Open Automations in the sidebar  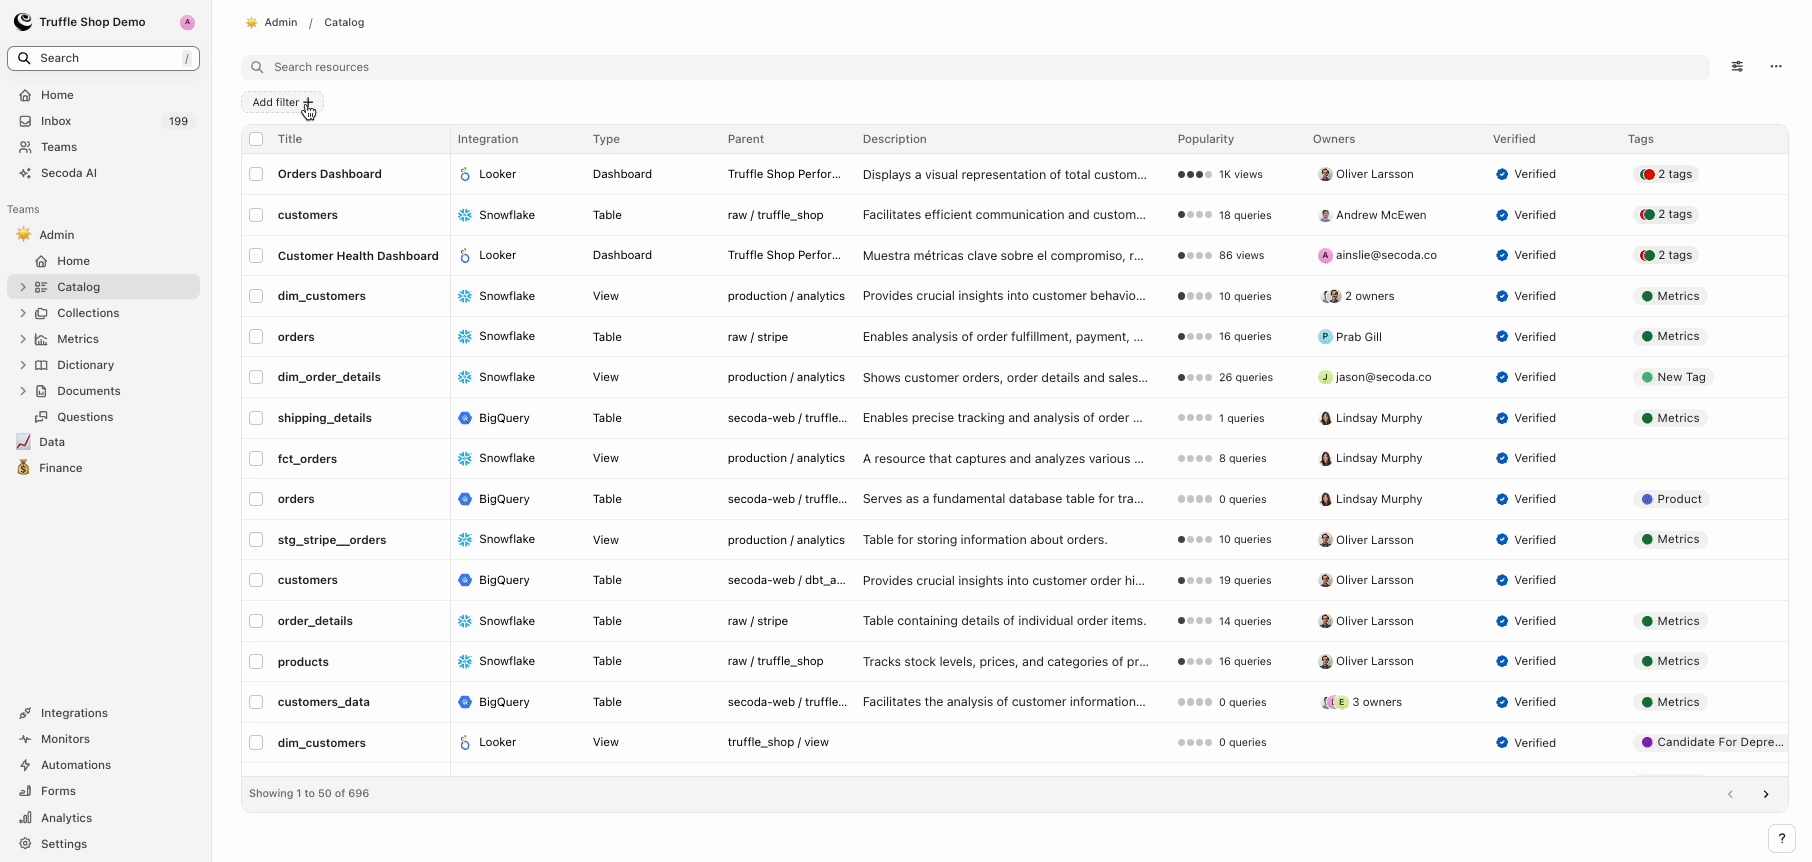75,765
